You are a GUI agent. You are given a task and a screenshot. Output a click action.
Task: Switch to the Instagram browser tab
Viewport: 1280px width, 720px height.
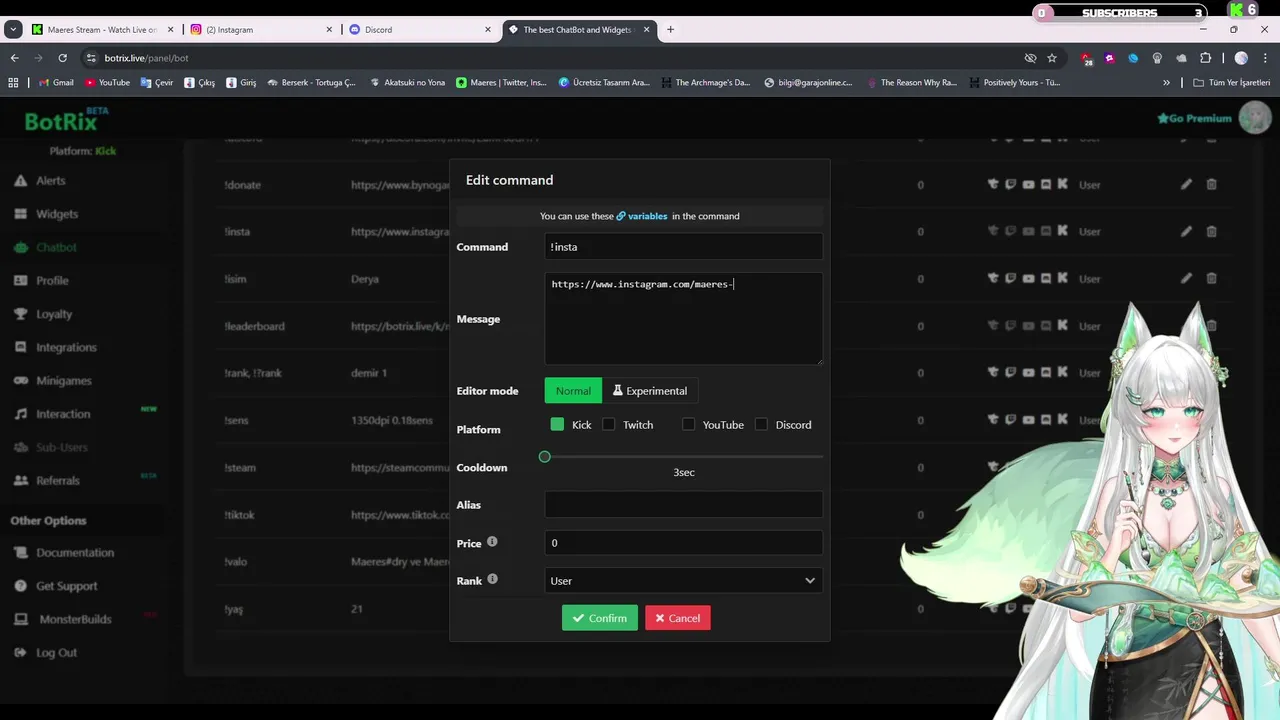tap(262, 30)
